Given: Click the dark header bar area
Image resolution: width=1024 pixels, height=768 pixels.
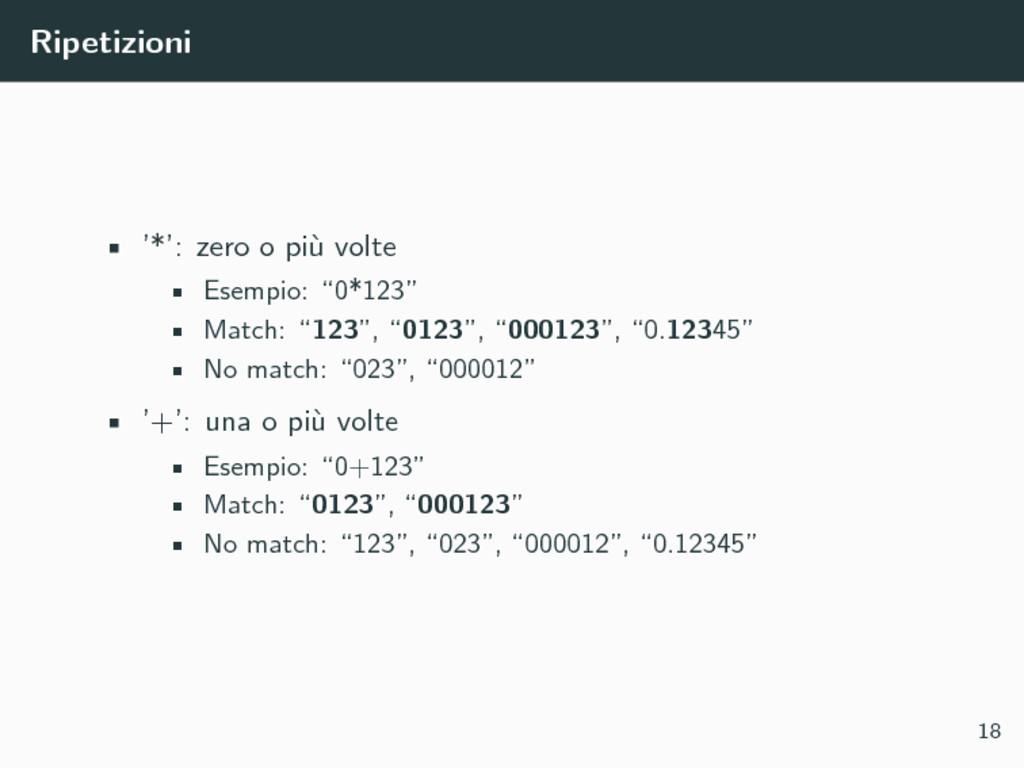Looking at the screenshot, I should tap(512, 40).
